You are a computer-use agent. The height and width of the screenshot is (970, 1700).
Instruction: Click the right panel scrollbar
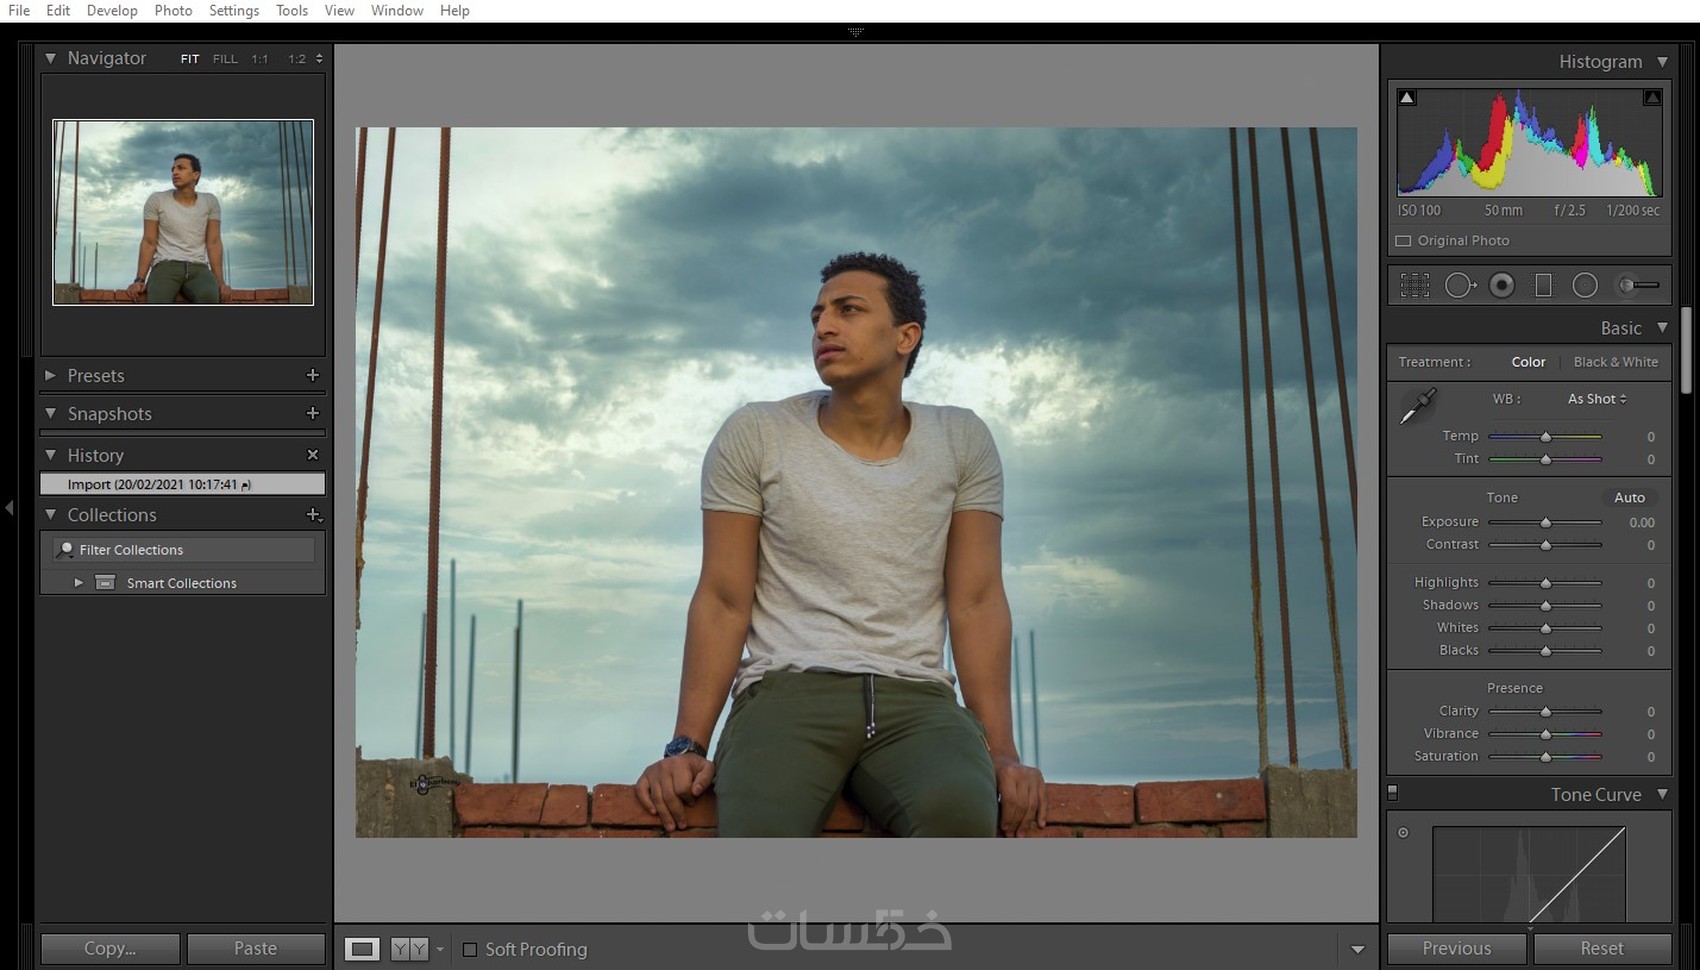tap(1686, 350)
